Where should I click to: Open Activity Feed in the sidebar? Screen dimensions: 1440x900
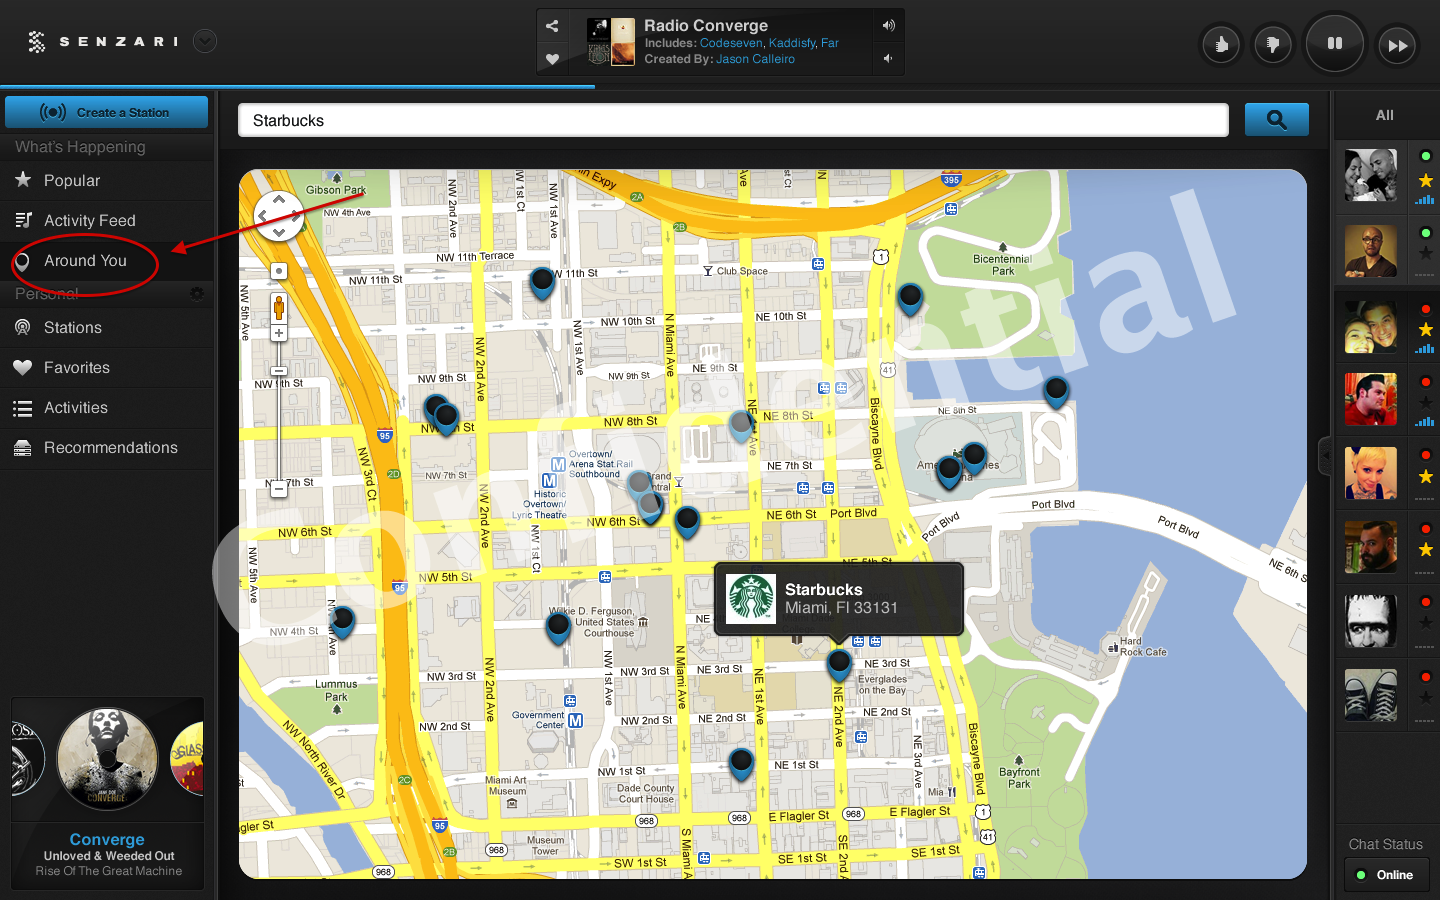pos(89,221)
